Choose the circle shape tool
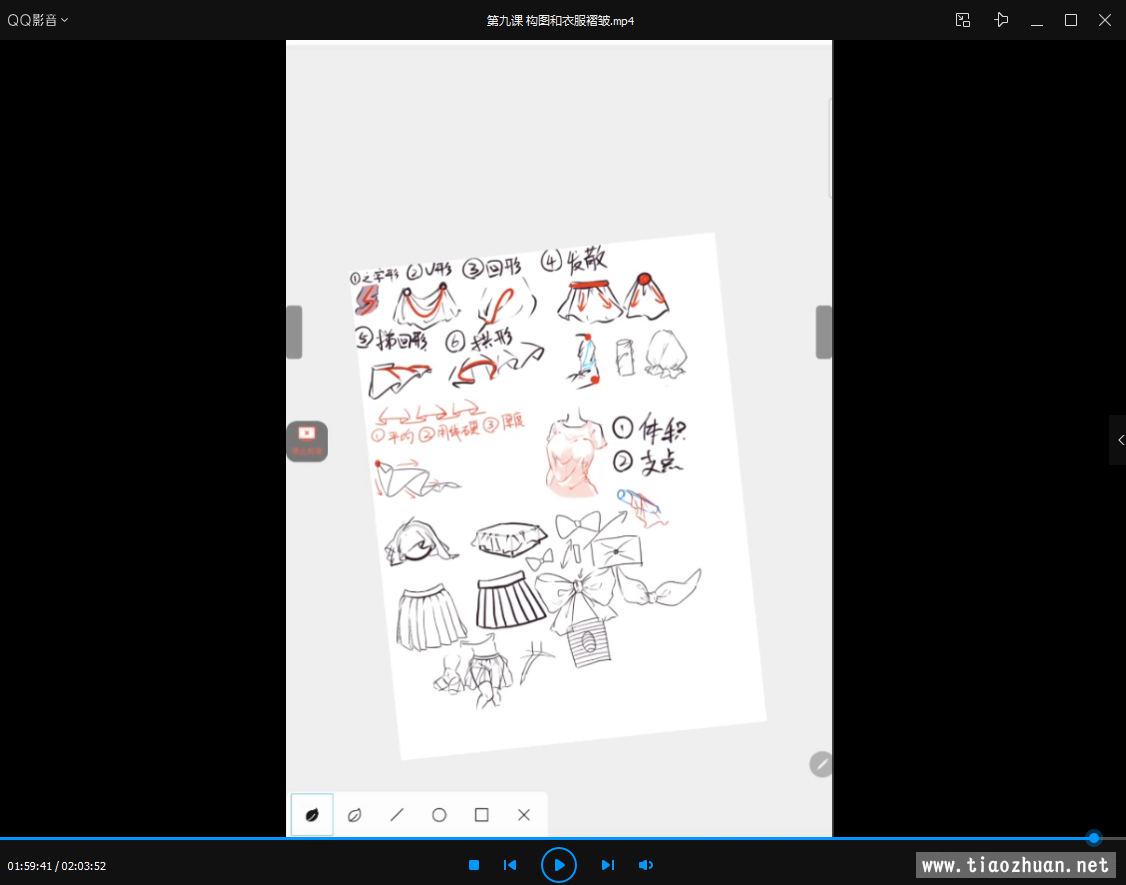The image size is (1126, 885). click(439, 815)
